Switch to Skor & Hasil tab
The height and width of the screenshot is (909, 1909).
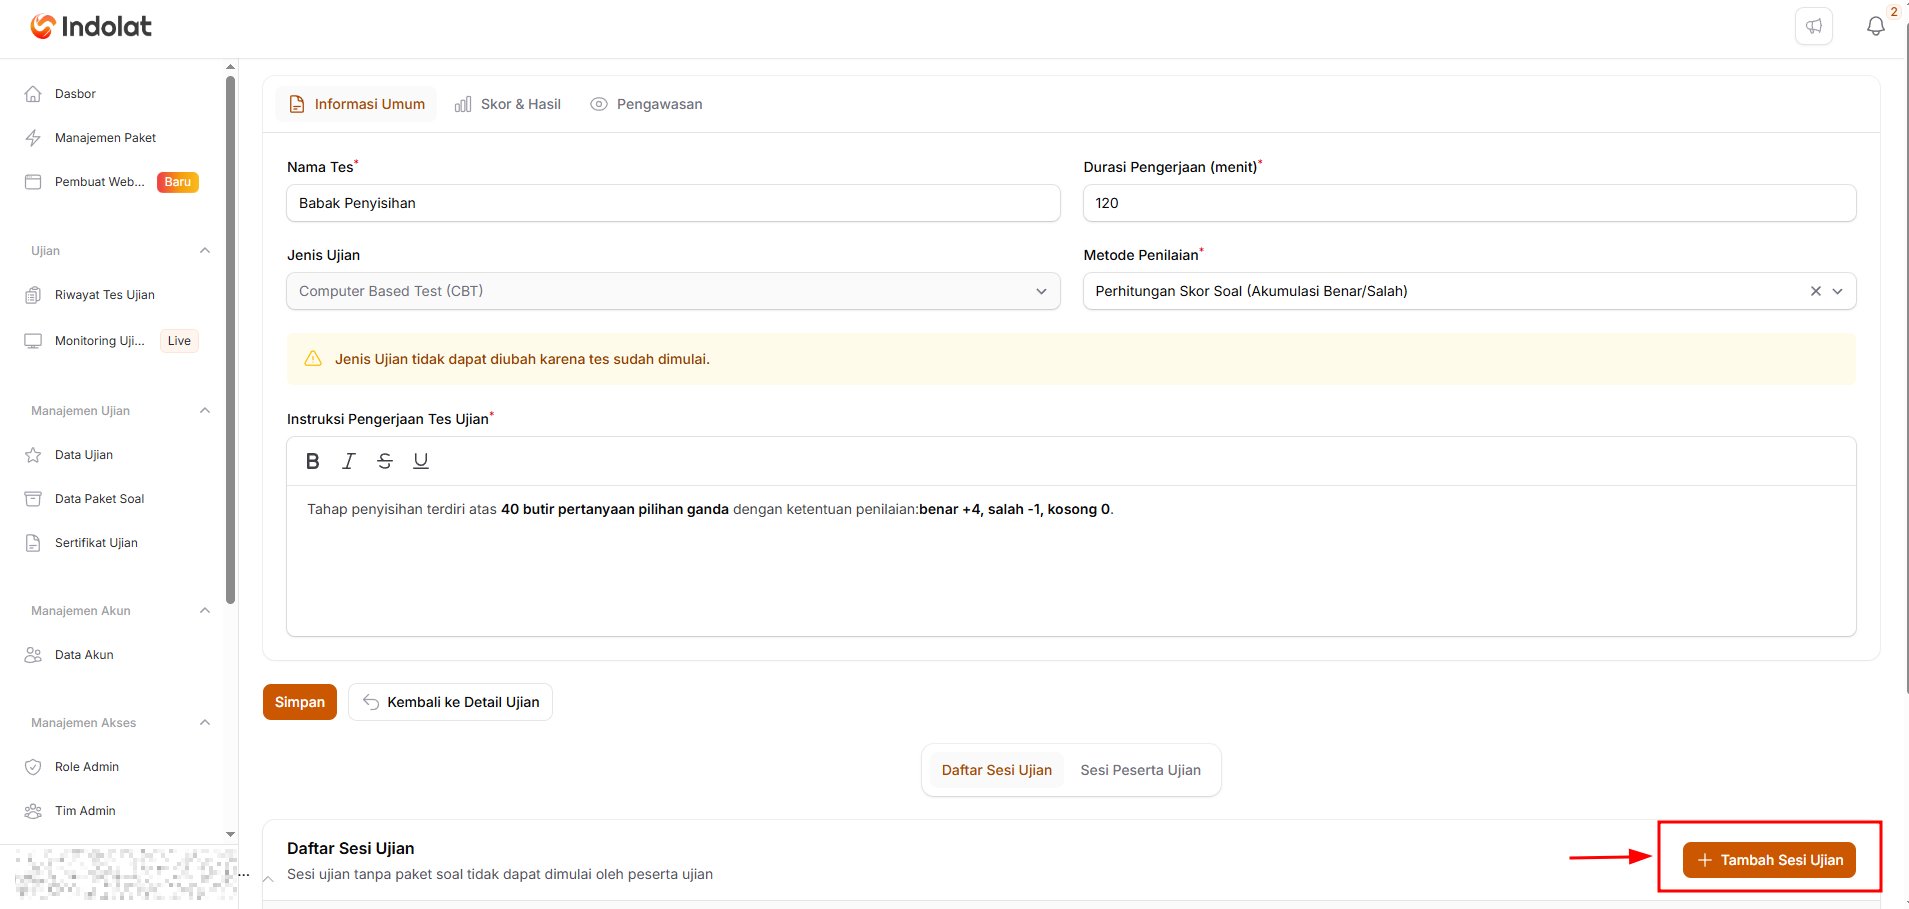[x=508, y=104]
